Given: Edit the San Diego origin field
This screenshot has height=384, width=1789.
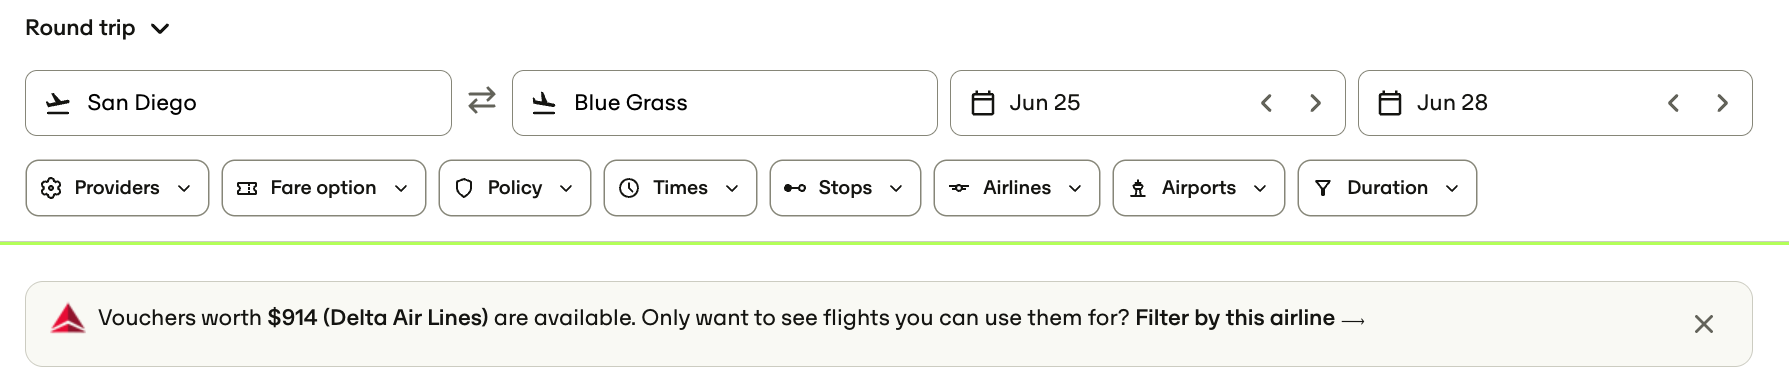Looking at the screenshot, I should click(x=238, y=103).
